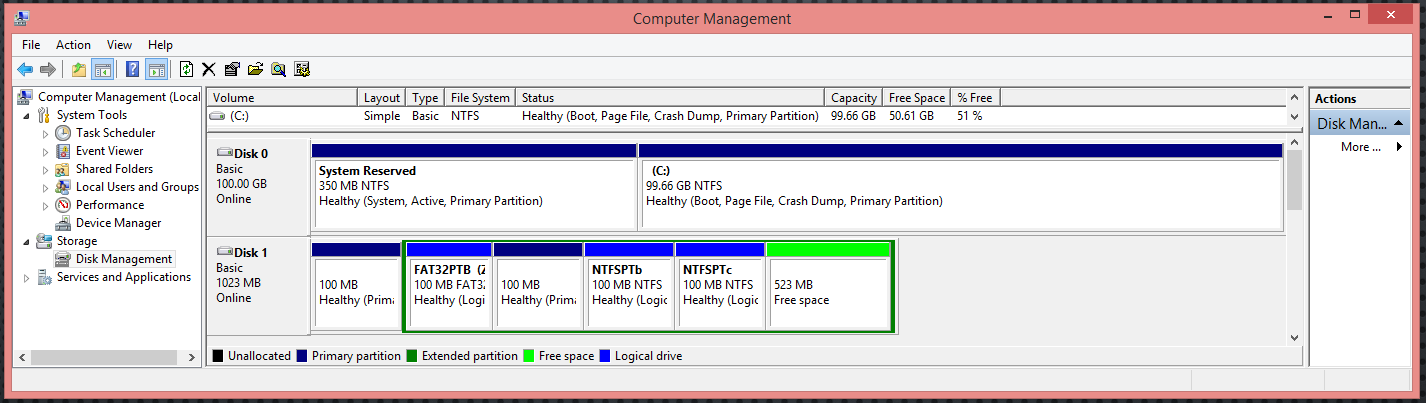The height and width of the screenshot is (403, 1426).
Task: Click console tree horizontal scrollbar right arrow
Action: pyautogui.click(x=194, y=357)
